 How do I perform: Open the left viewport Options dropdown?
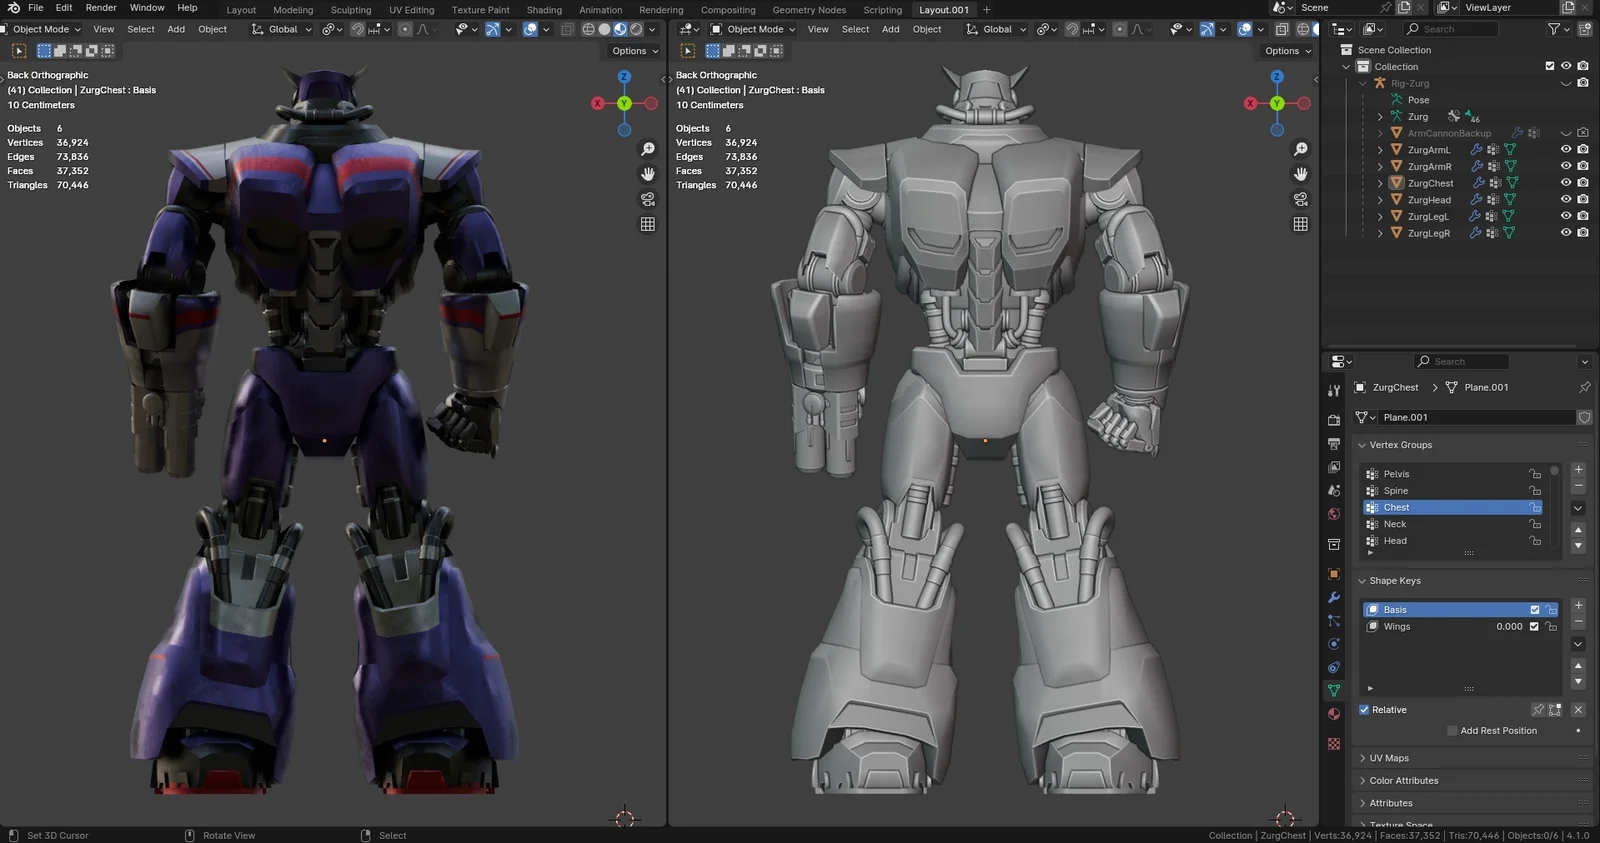pyautogui.click(x=635, y=51)
